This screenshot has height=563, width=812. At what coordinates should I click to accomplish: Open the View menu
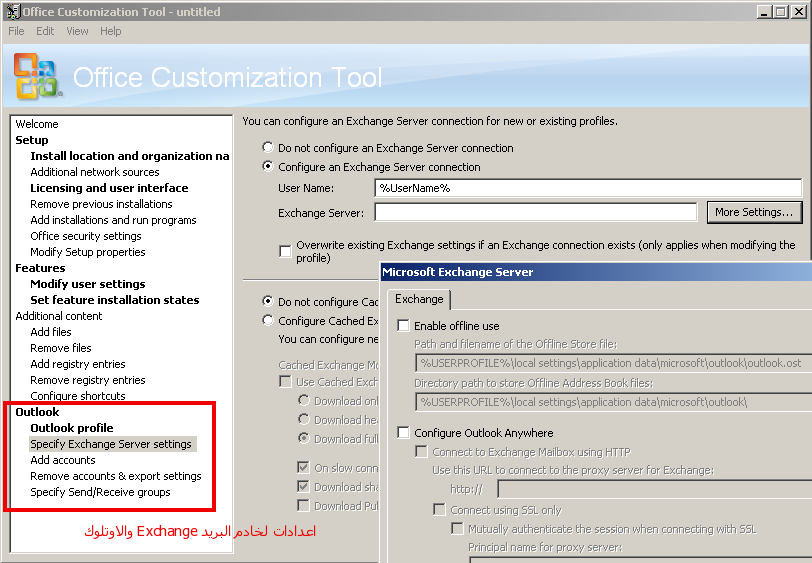click(x=77, y=31)
